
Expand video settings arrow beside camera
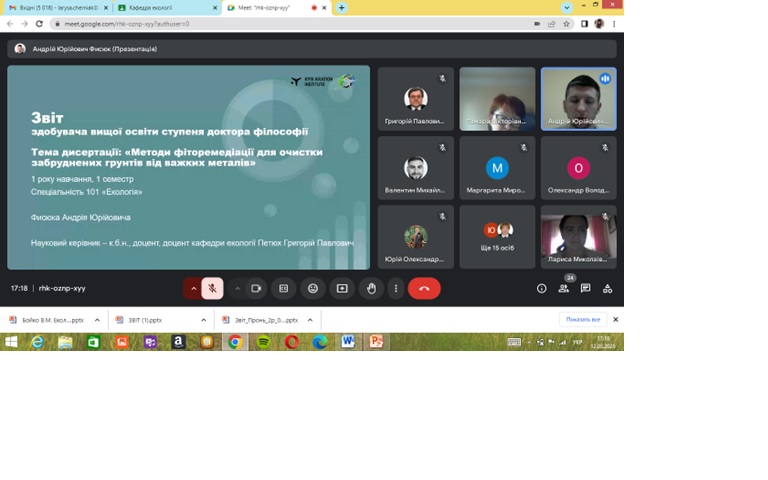[x=237, y=288]
